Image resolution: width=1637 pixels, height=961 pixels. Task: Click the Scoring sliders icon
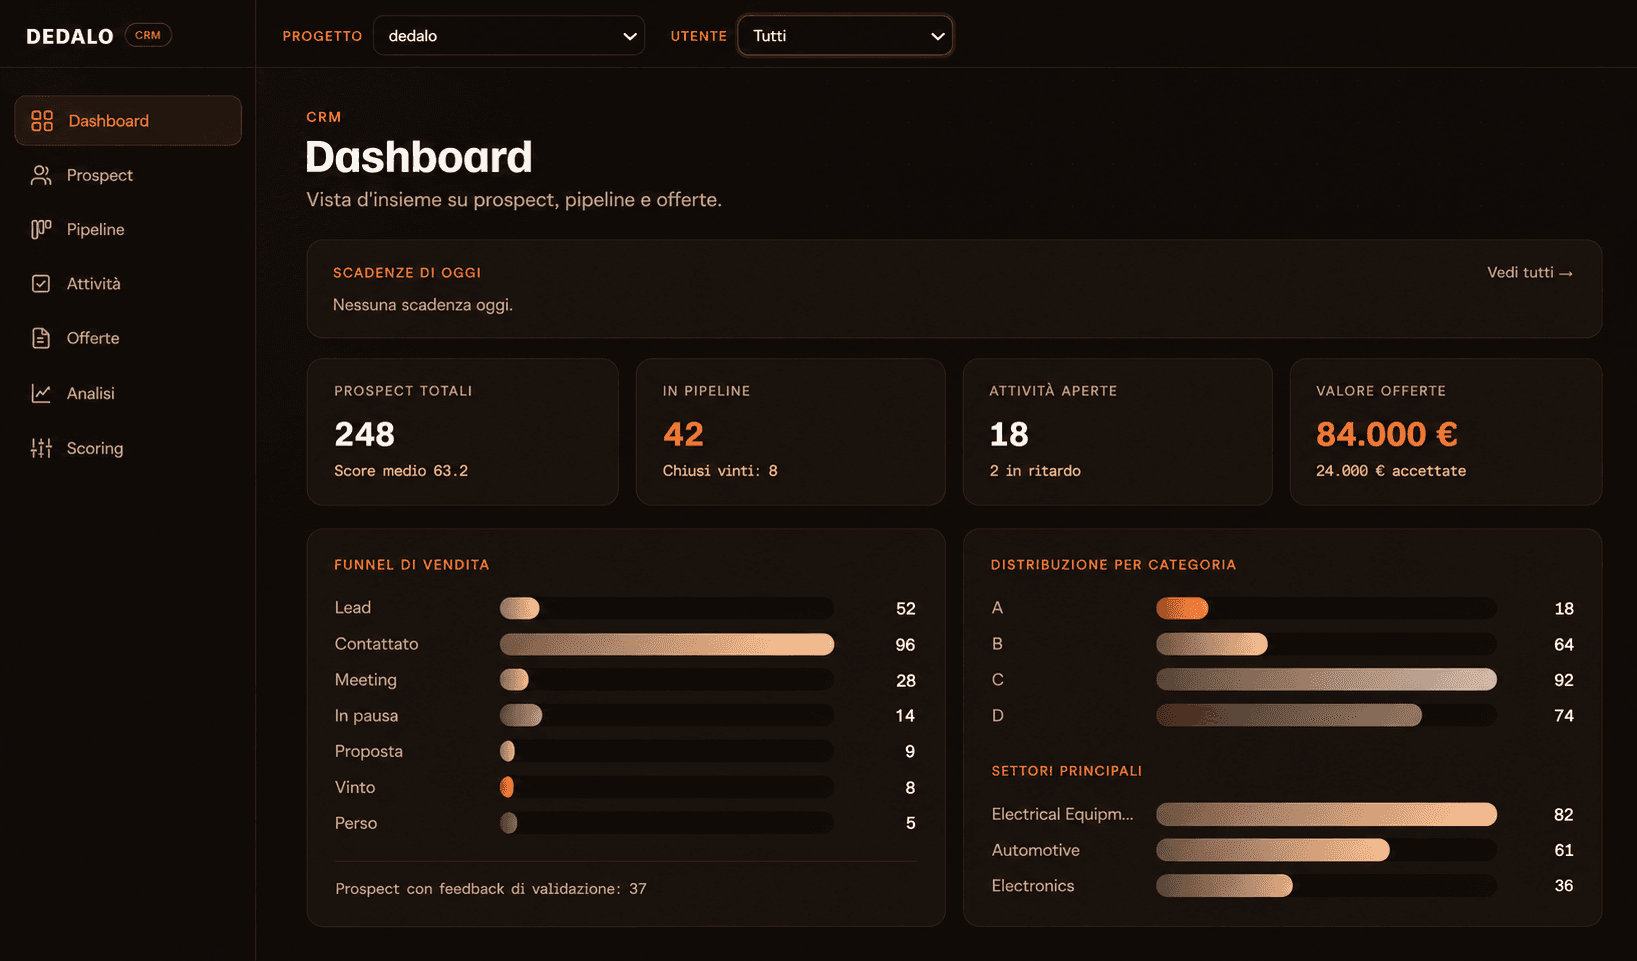(x=41, y=448)
